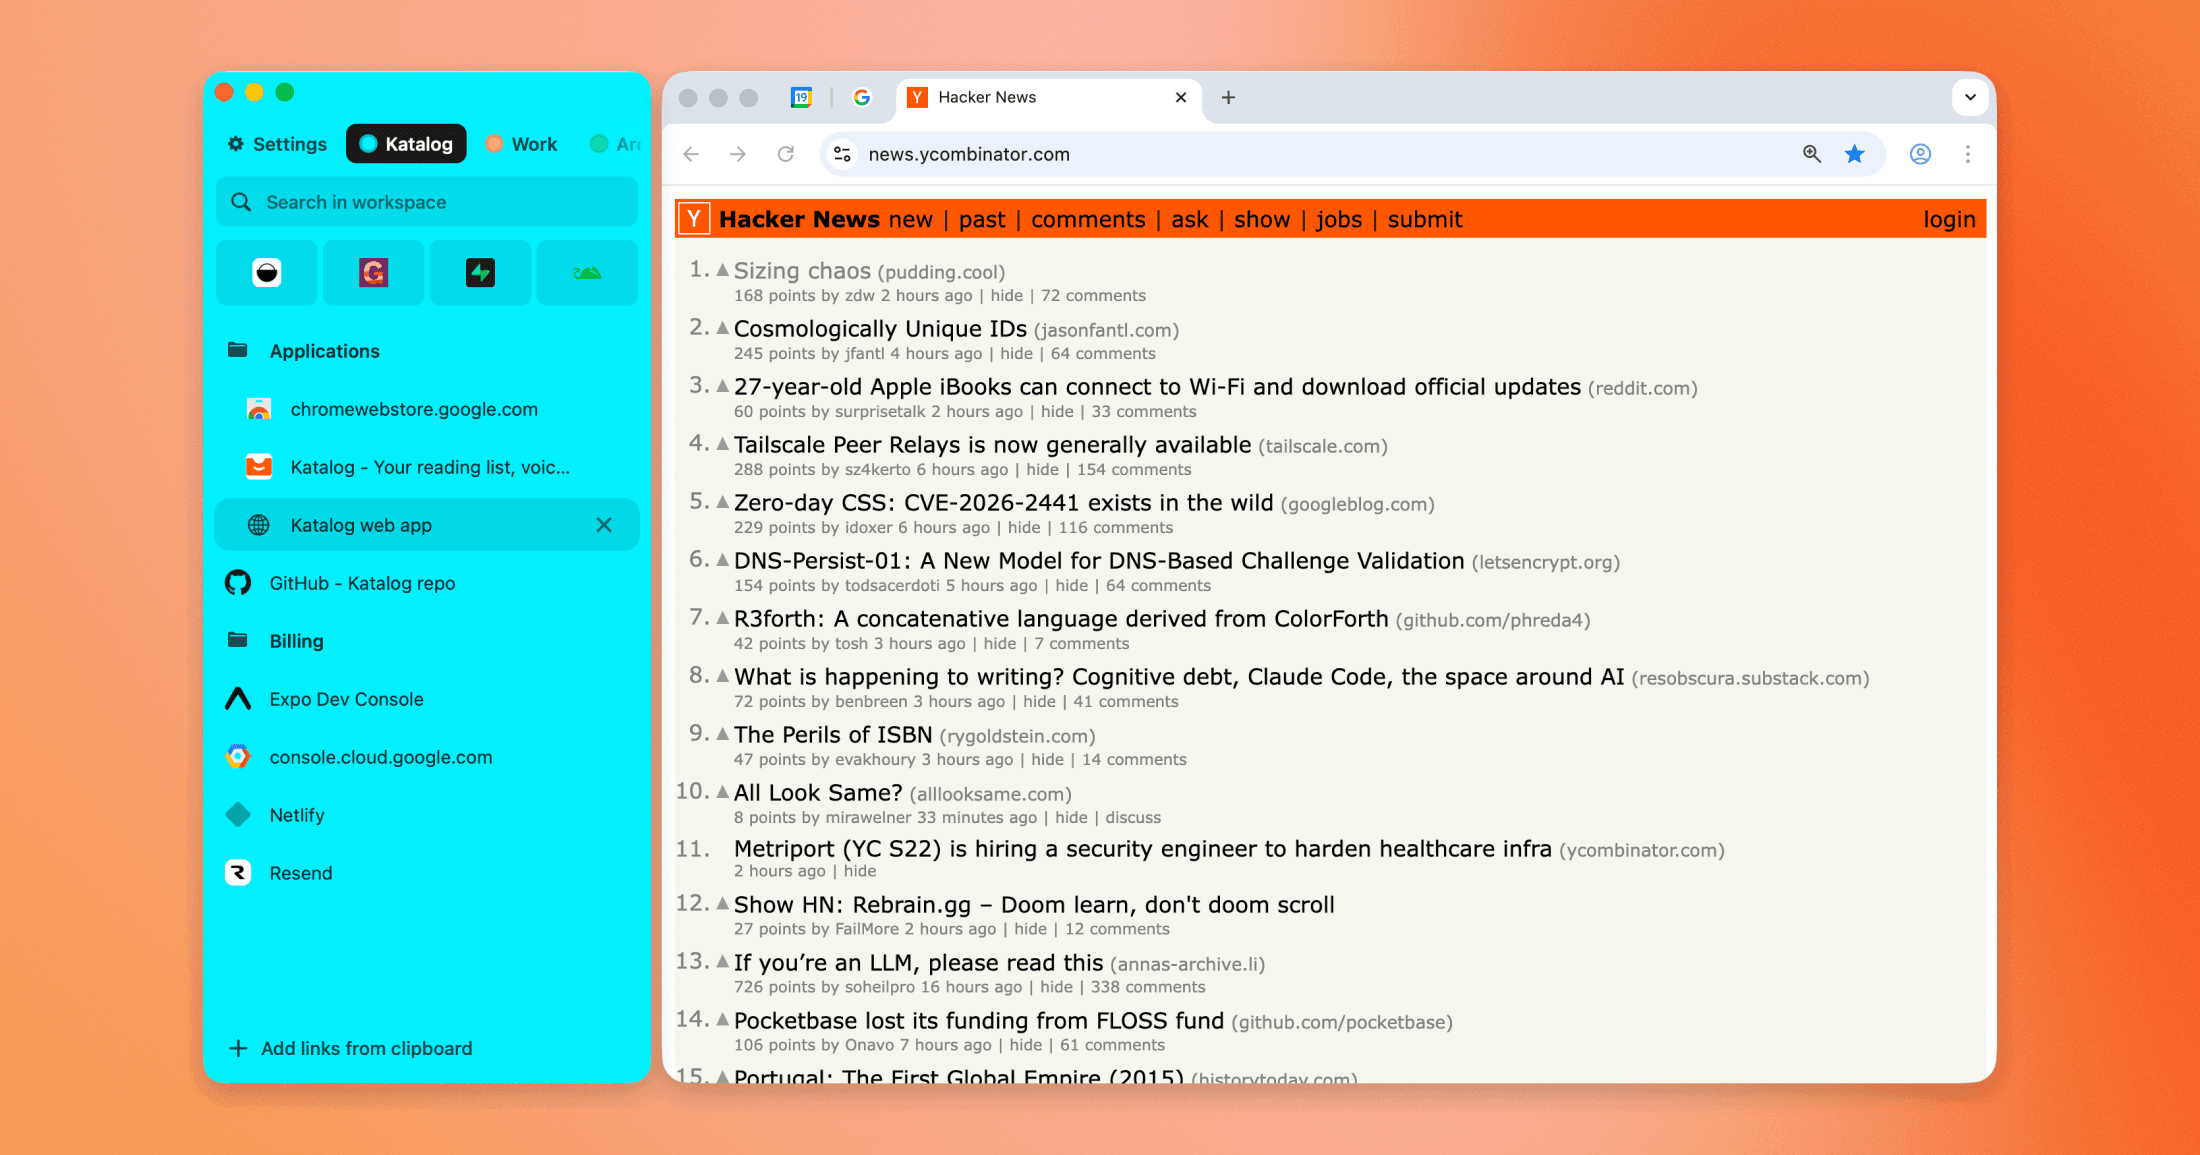
Task: Open Netlify from the sidebar
Action: tap(239, 815)
